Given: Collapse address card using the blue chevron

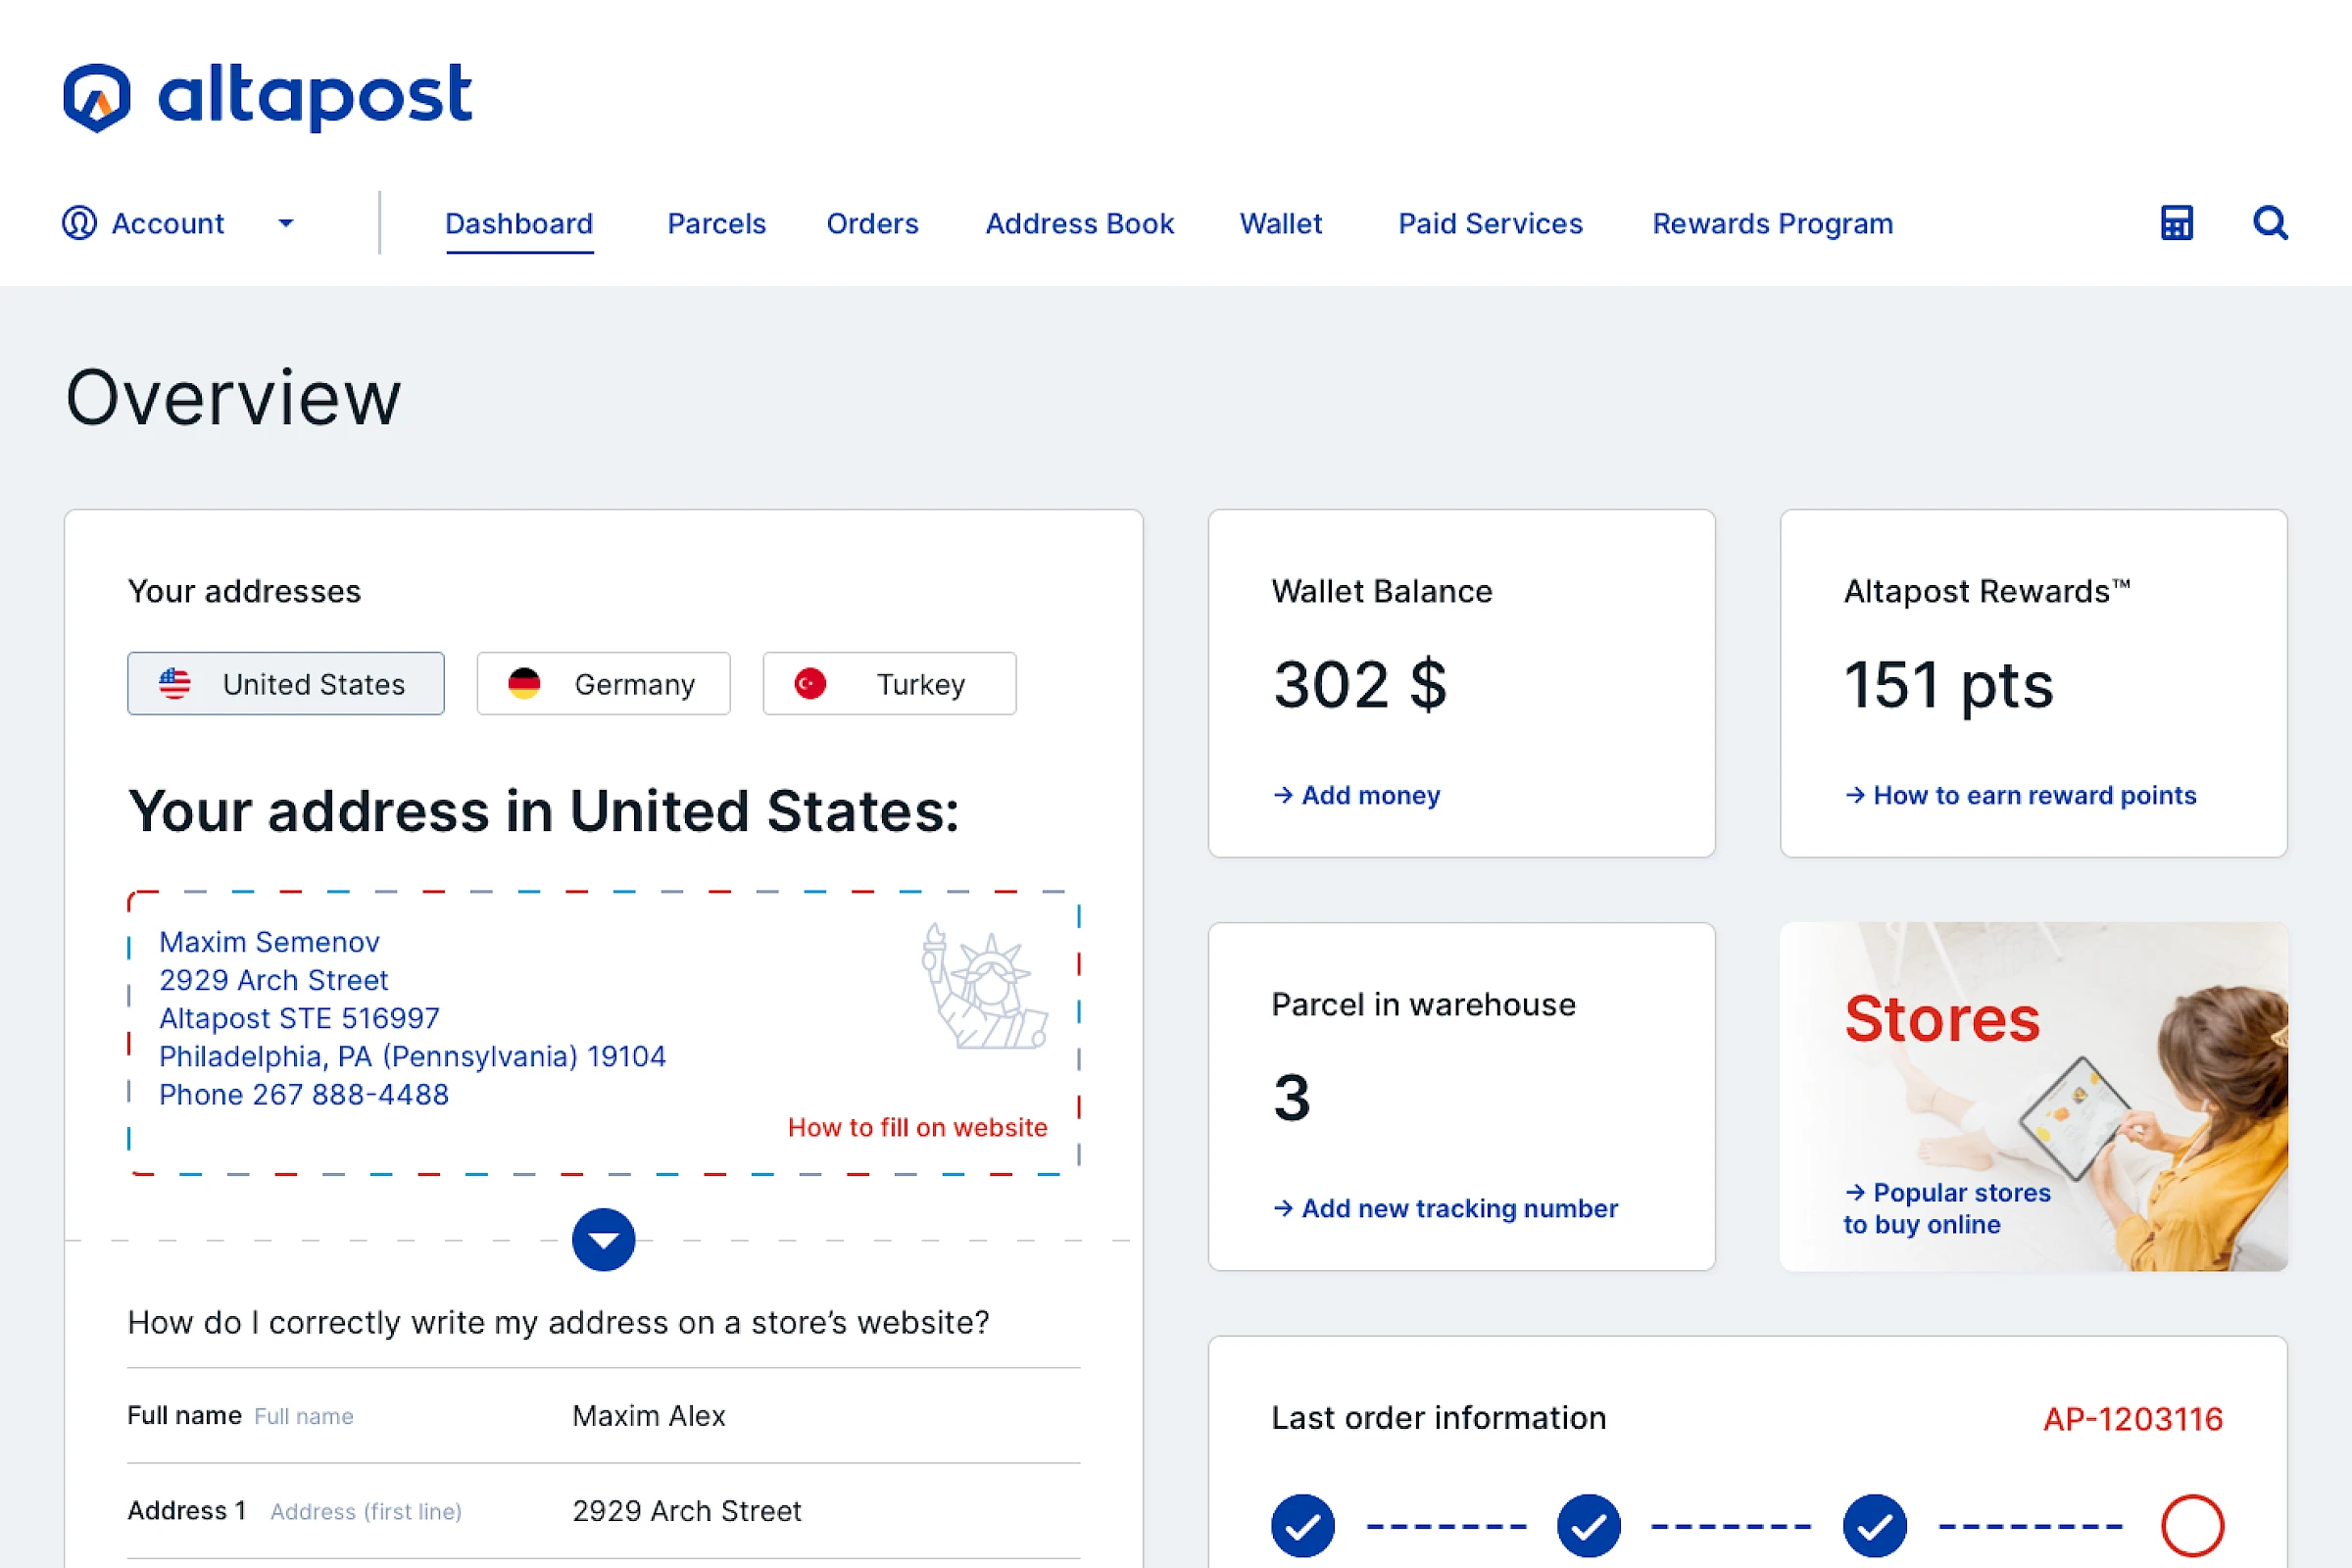Looking at the screenshot, I should (x=603, y=1240).
